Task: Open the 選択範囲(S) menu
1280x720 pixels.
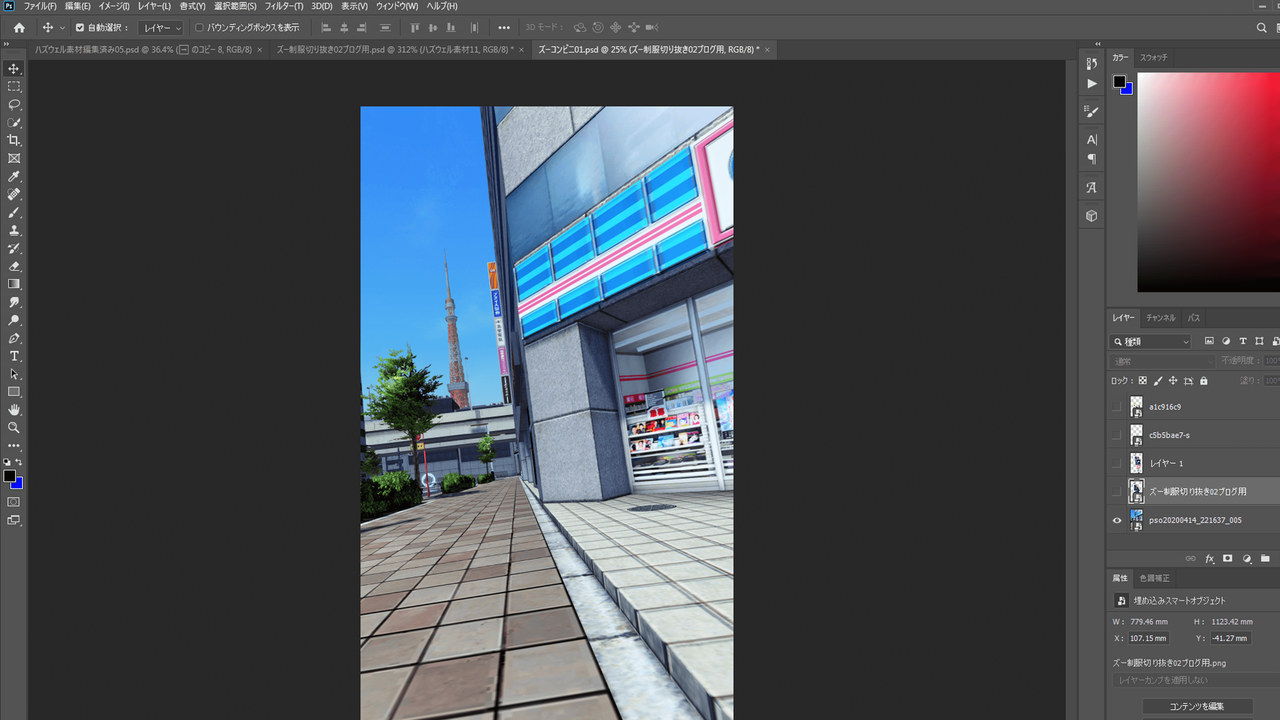Action: [235, 6]
